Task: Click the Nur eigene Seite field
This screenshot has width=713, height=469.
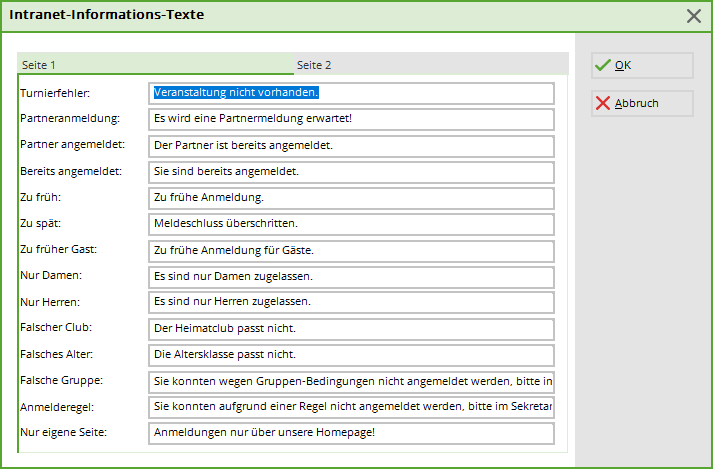Action: [350, 433]
